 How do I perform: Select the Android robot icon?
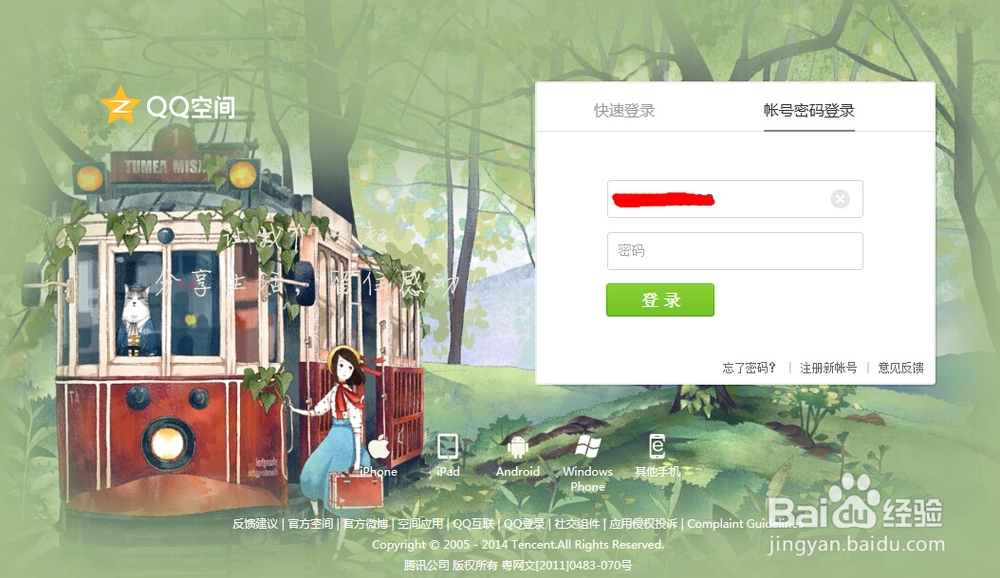(x=517, y=447)
